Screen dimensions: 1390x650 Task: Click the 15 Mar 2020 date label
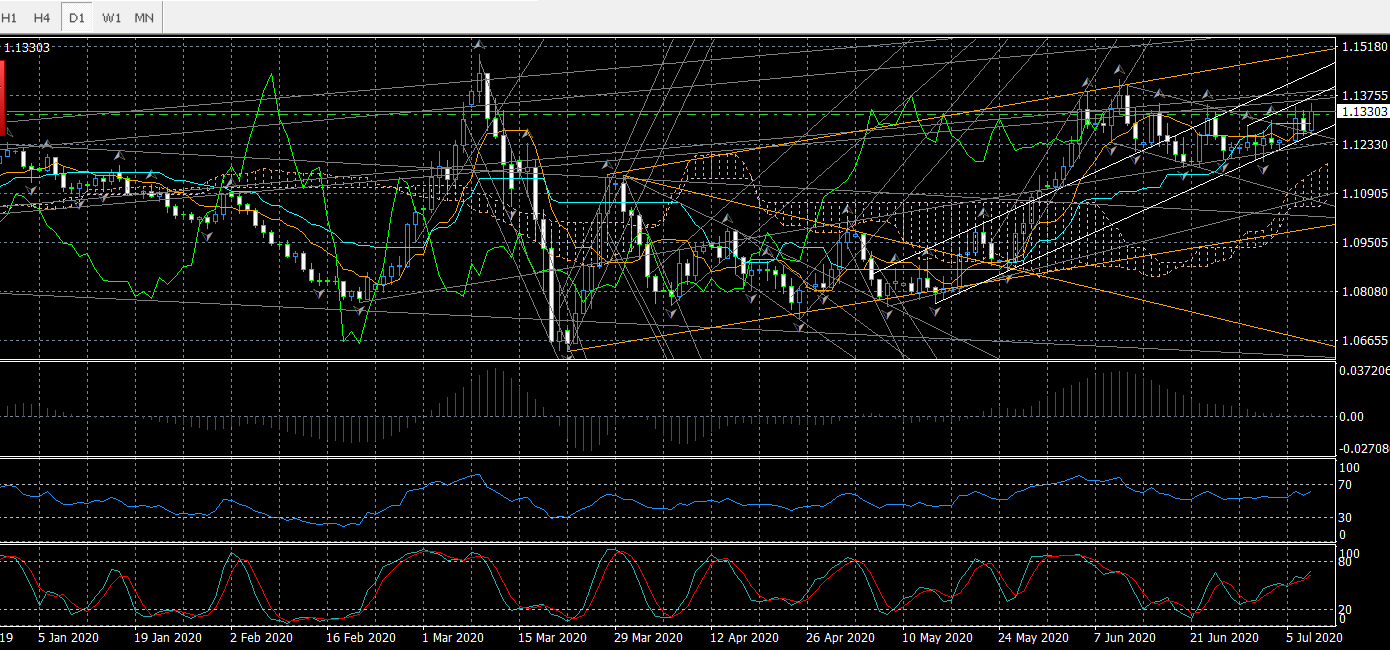coord(551,637)
